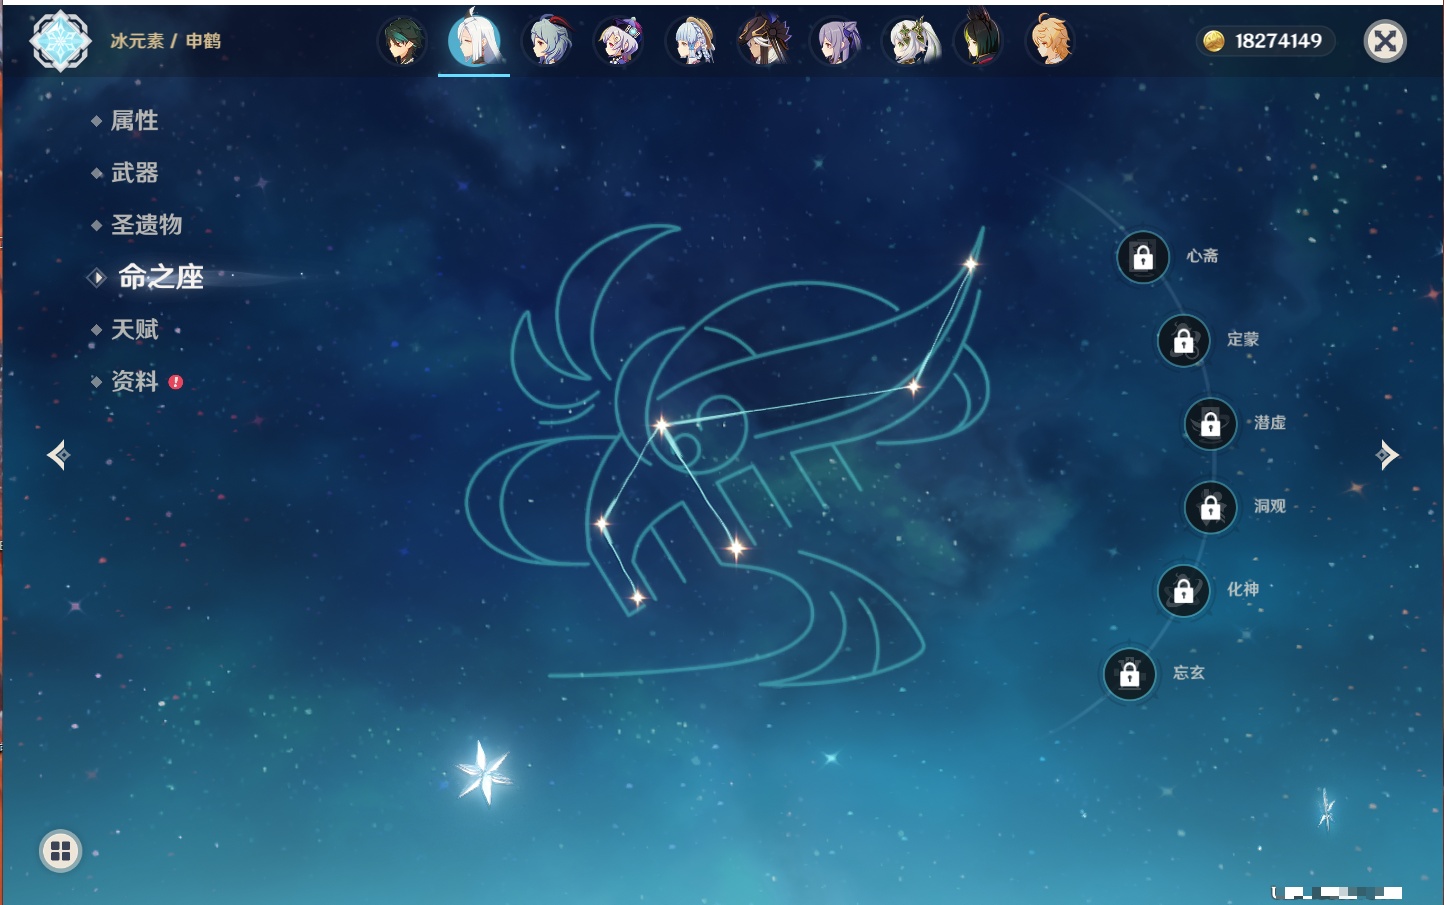Open the 资料 profile menu
The height and width of the screenshot is (905, 1444).
click(x=134, y=381)
